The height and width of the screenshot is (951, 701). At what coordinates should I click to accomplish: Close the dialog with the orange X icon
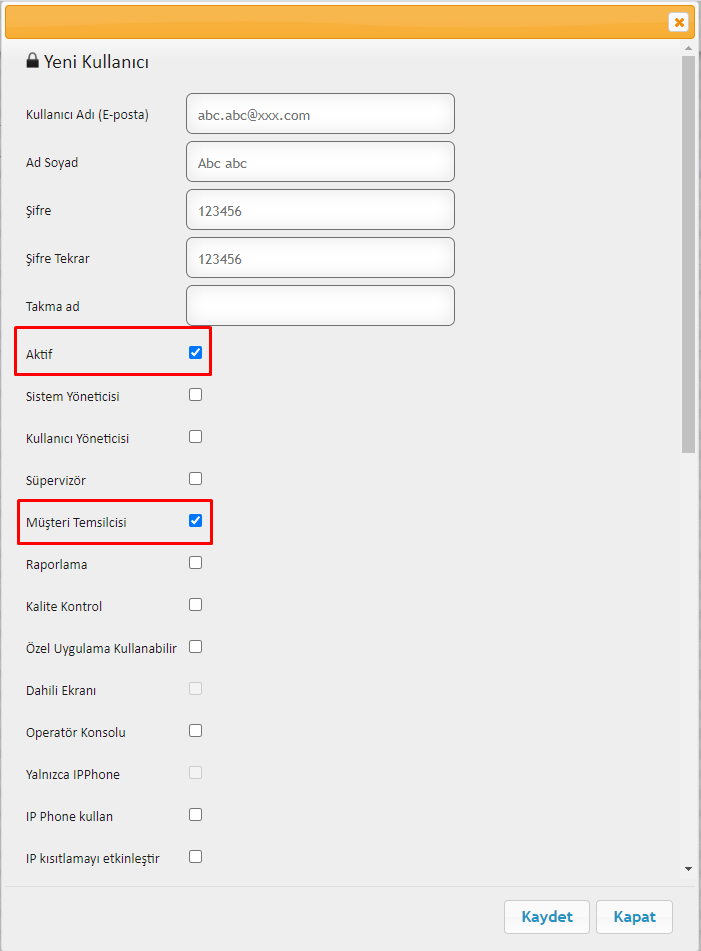[x=679, y=22]
